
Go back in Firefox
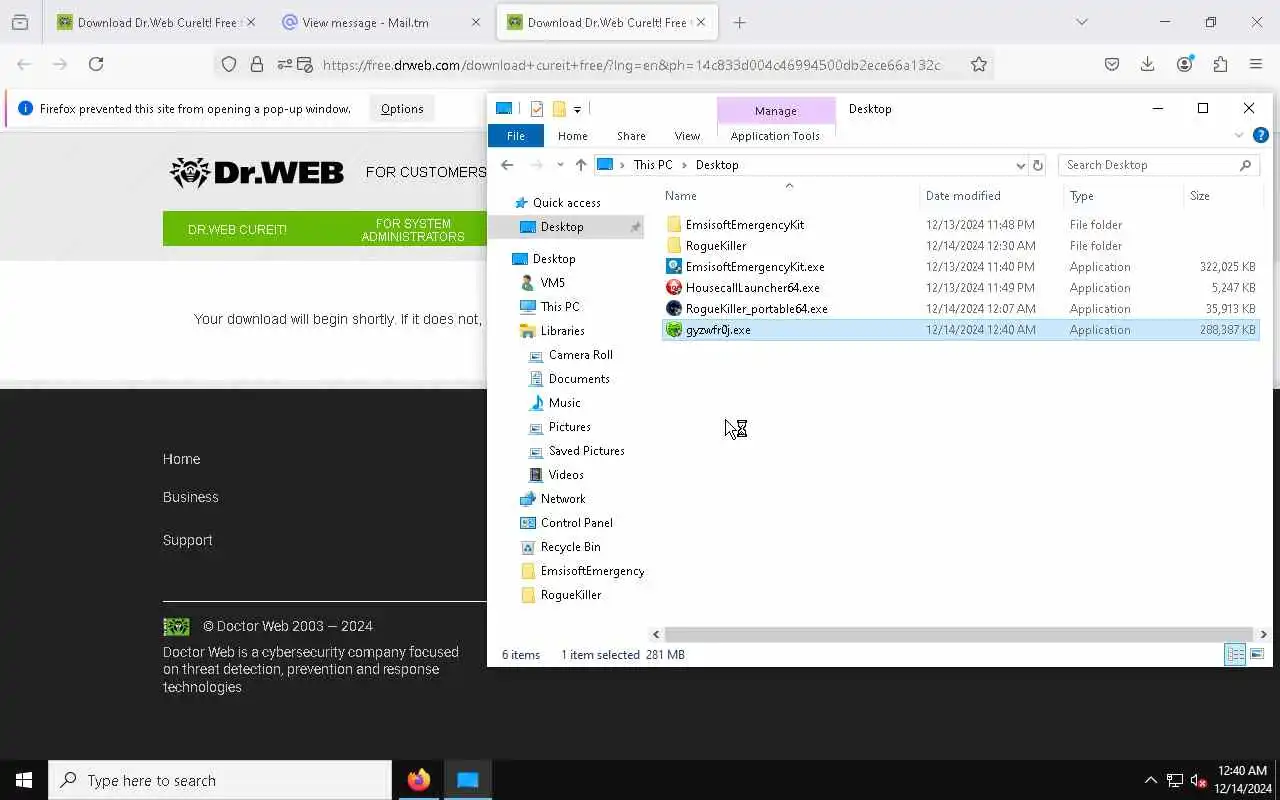24,64
